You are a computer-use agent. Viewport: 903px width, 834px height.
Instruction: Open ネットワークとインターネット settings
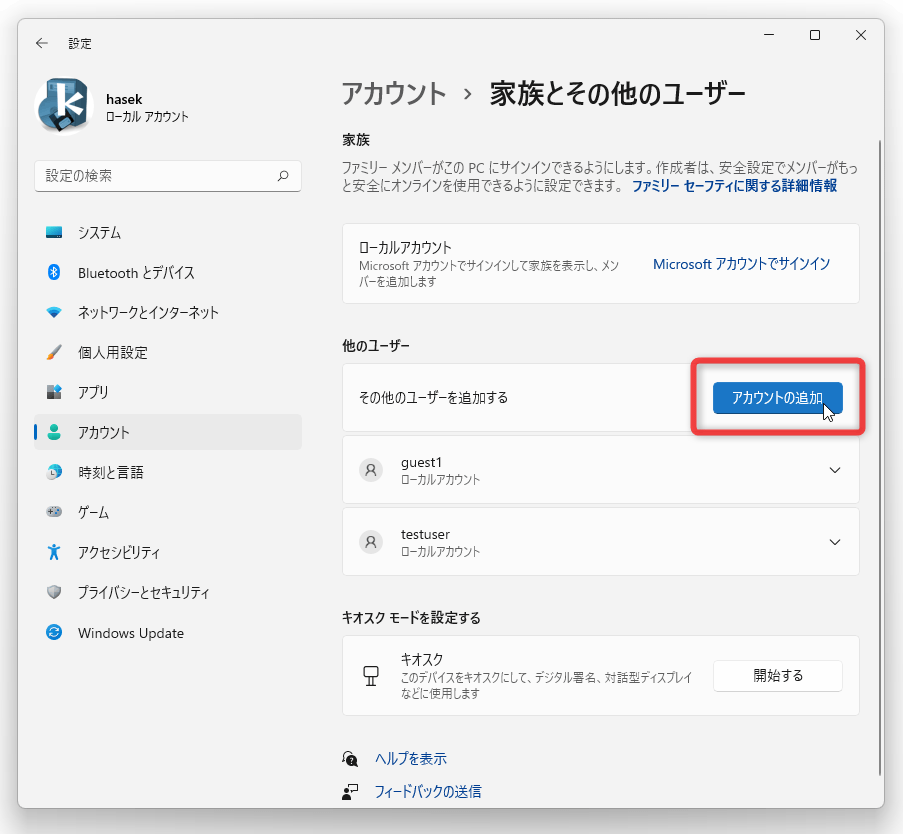[168, 313]
